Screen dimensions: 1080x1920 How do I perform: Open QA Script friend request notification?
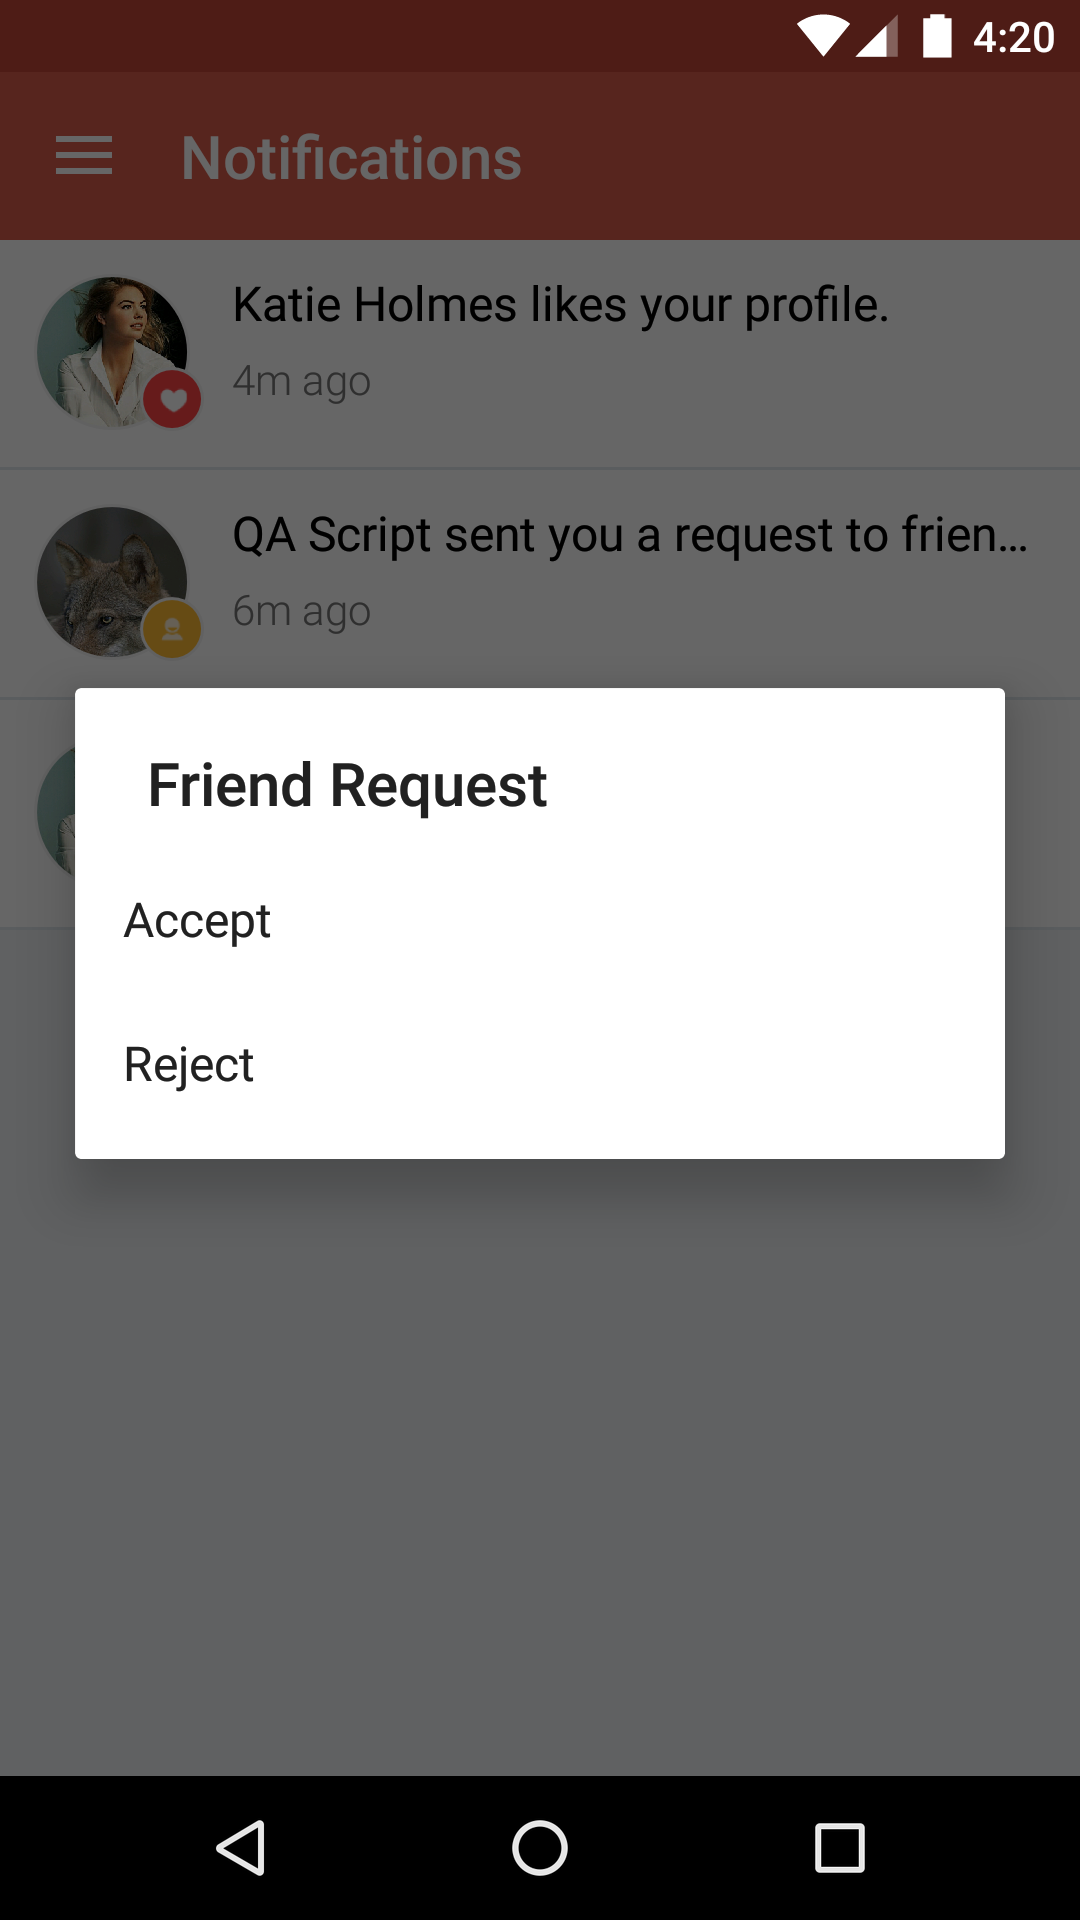pyautogui.click(x=540, y=584)
